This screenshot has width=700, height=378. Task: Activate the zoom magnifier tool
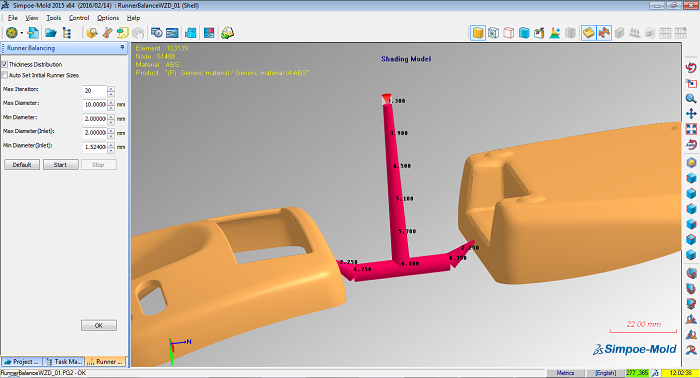click(691, 98)
